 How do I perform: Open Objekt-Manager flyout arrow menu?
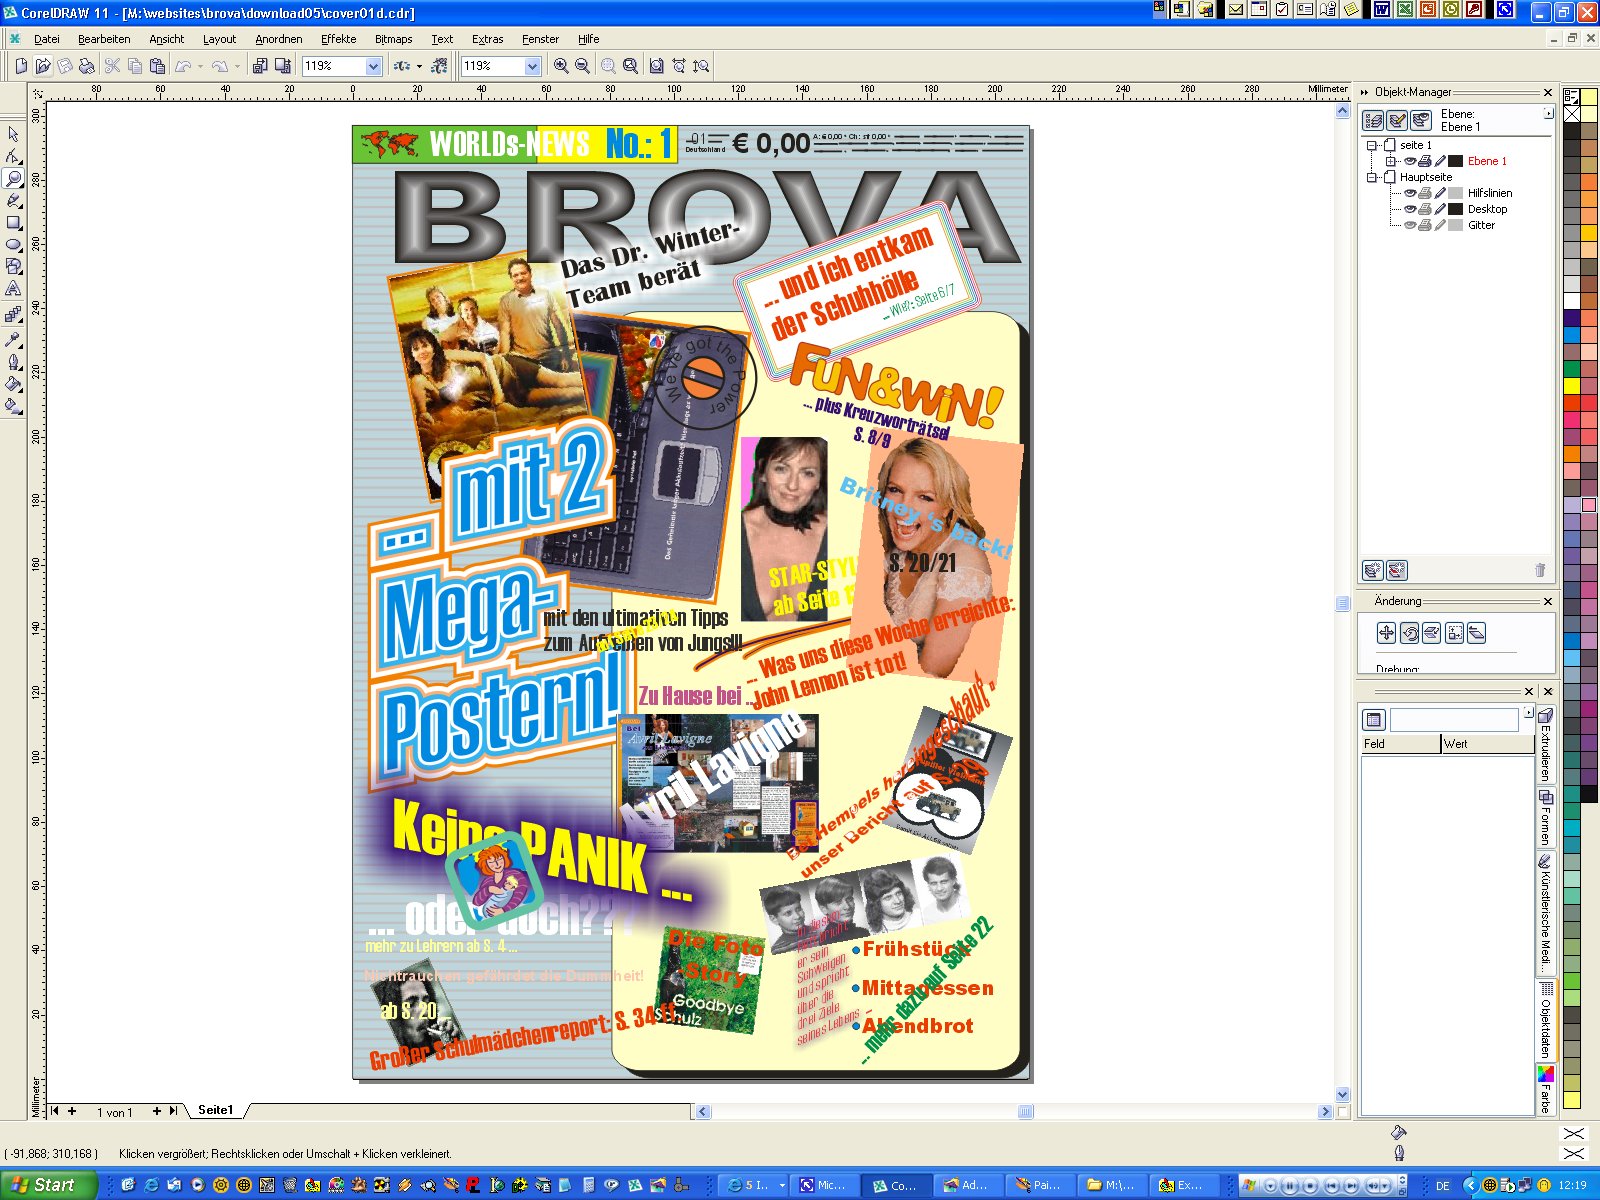[1548, 113]
